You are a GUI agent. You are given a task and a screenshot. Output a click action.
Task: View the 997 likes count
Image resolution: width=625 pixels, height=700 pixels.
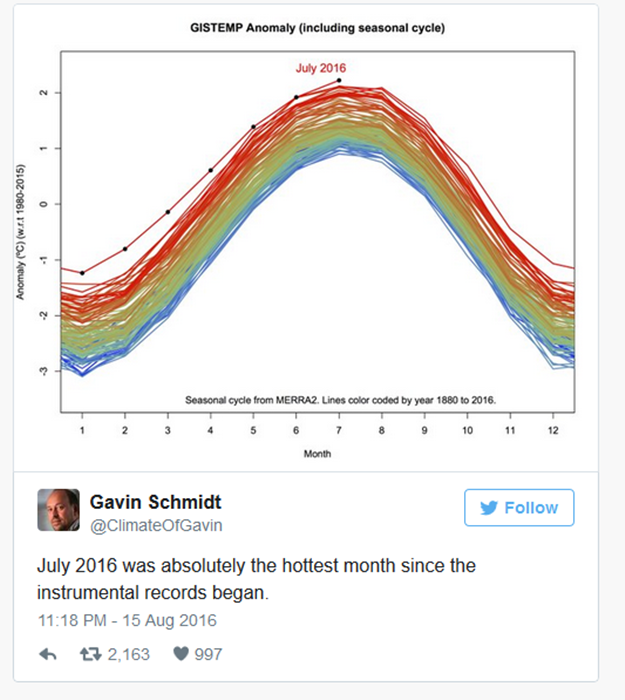(207, 654)
